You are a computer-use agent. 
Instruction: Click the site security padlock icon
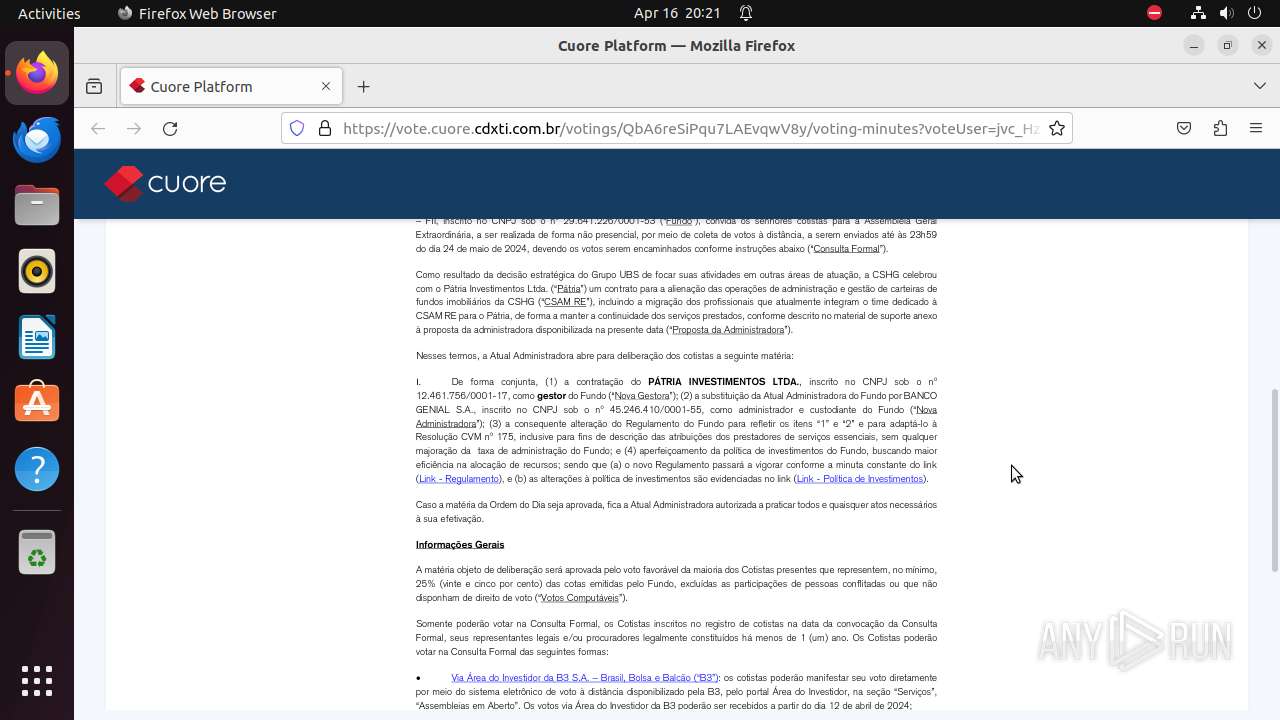coord(324,128)
